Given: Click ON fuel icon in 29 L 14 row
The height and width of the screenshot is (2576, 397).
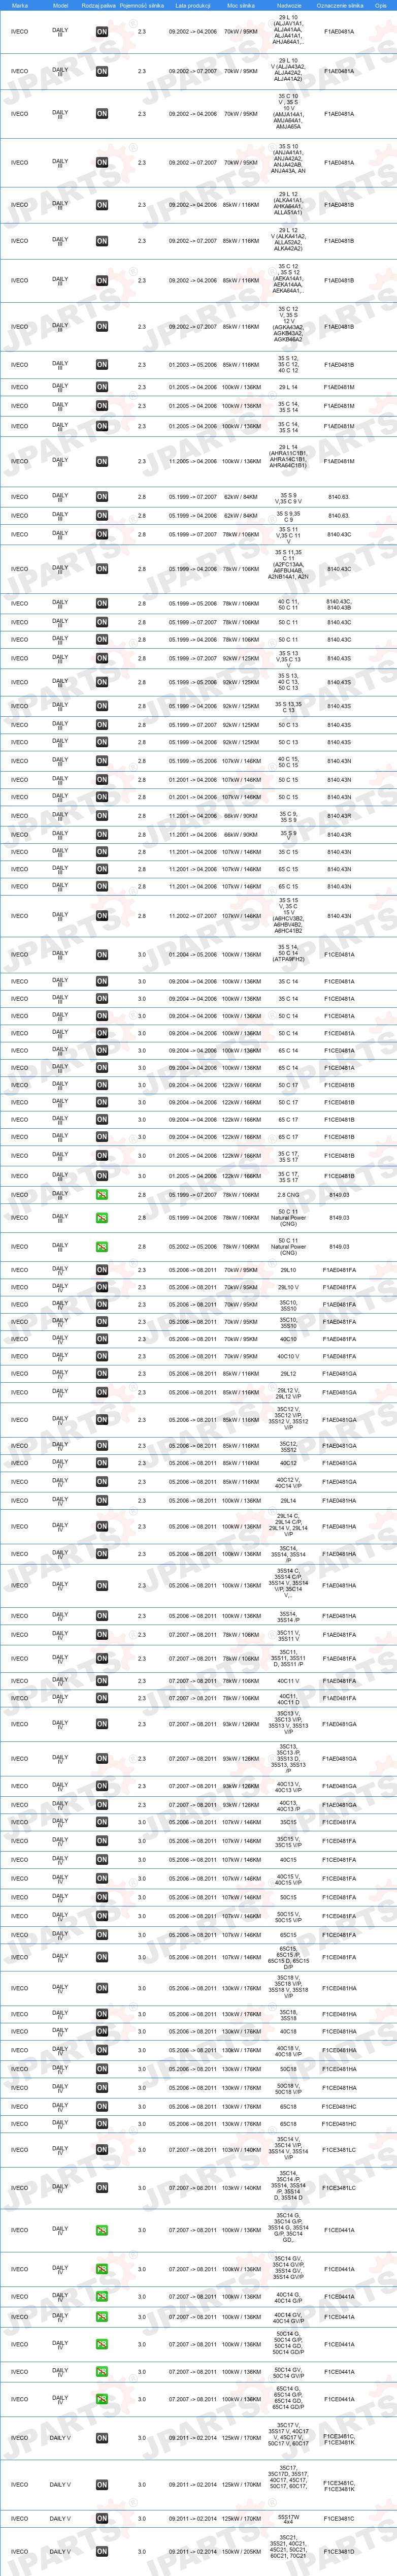Looking at the screenshot, I should [x=102, y=387].
